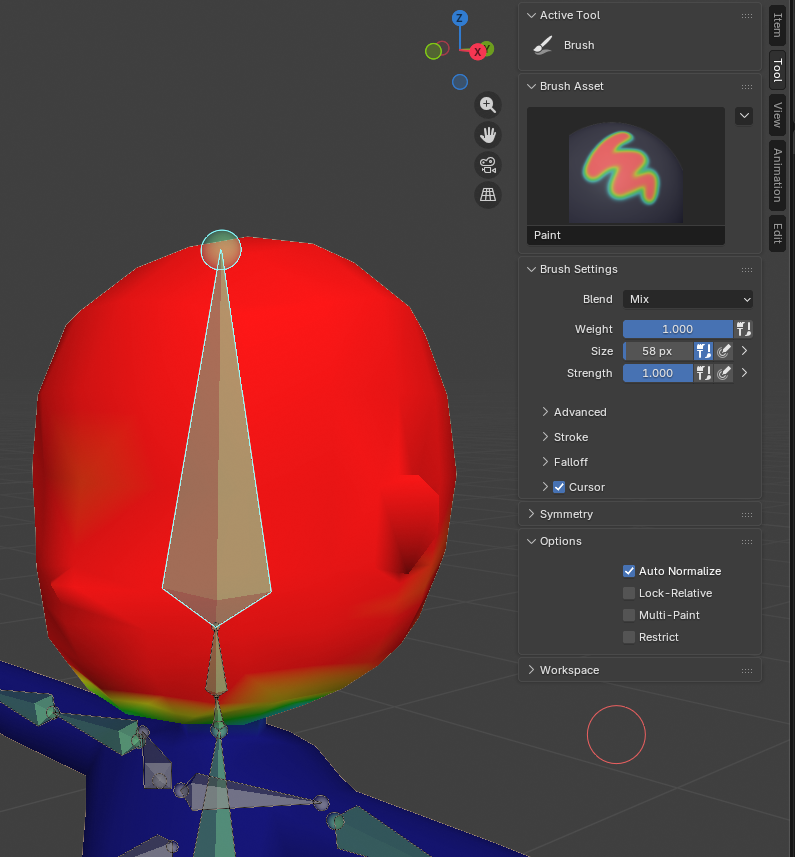Click the pan view hand icon

coord(488,135)
